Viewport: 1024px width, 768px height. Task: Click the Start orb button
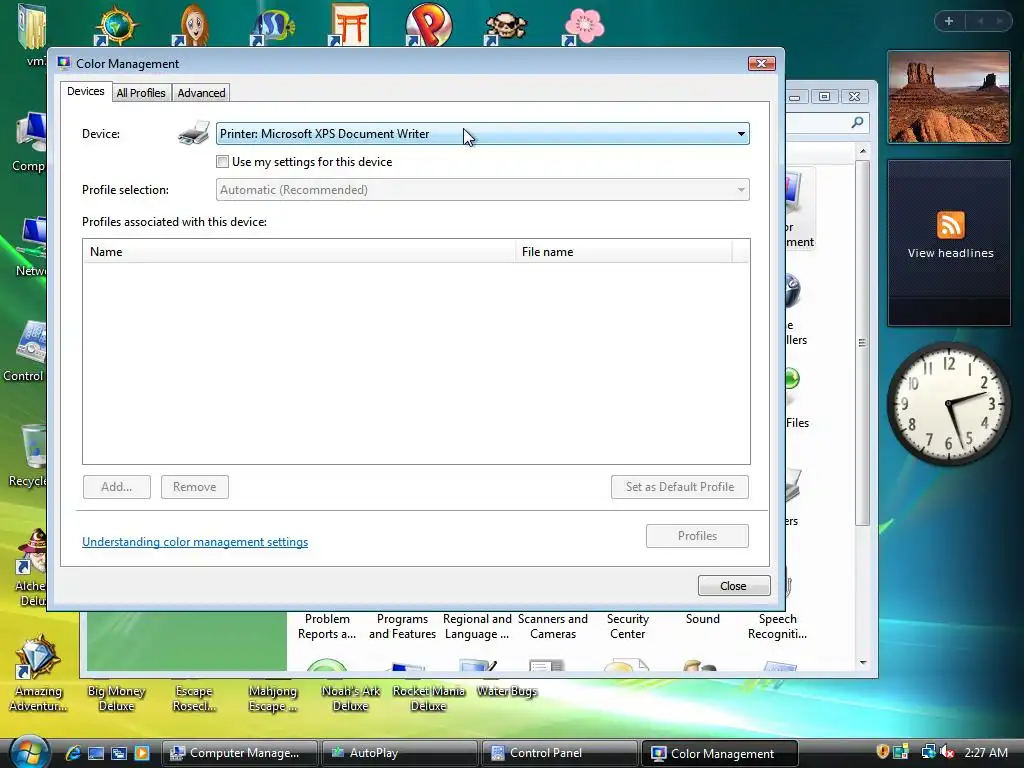29,752
